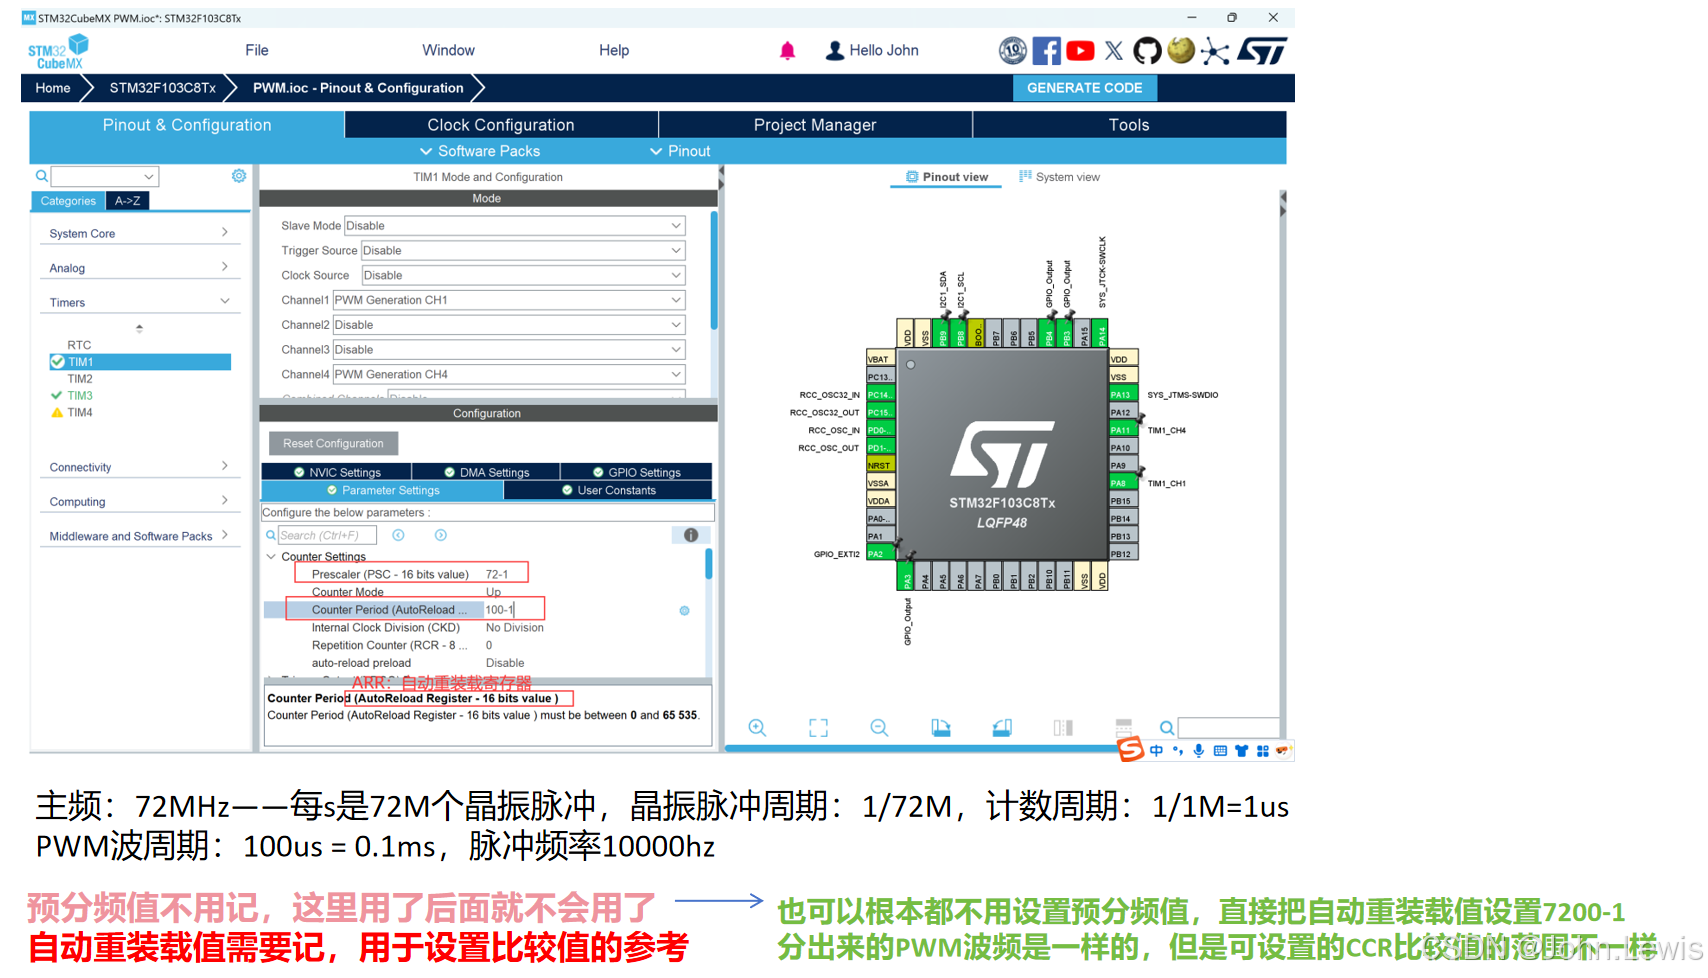Image resolution: width=1708 pixels, height=978 pixels.
Task: Open the GitHub link icon
Action: click(1147, 51)
